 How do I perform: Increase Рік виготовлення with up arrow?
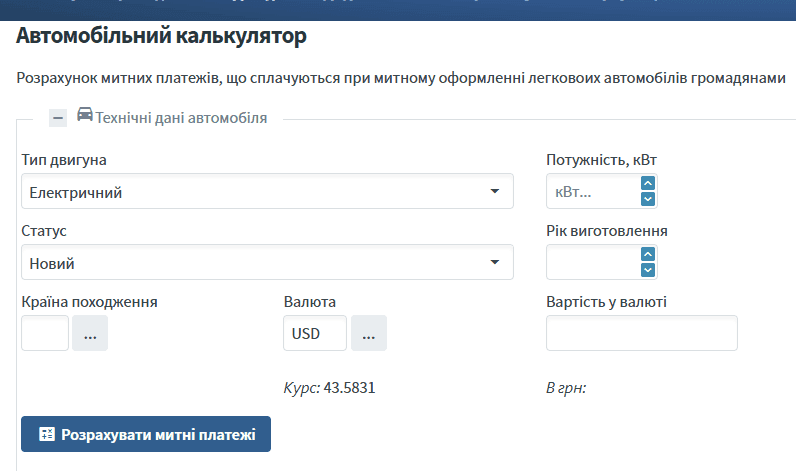point(648,254)
